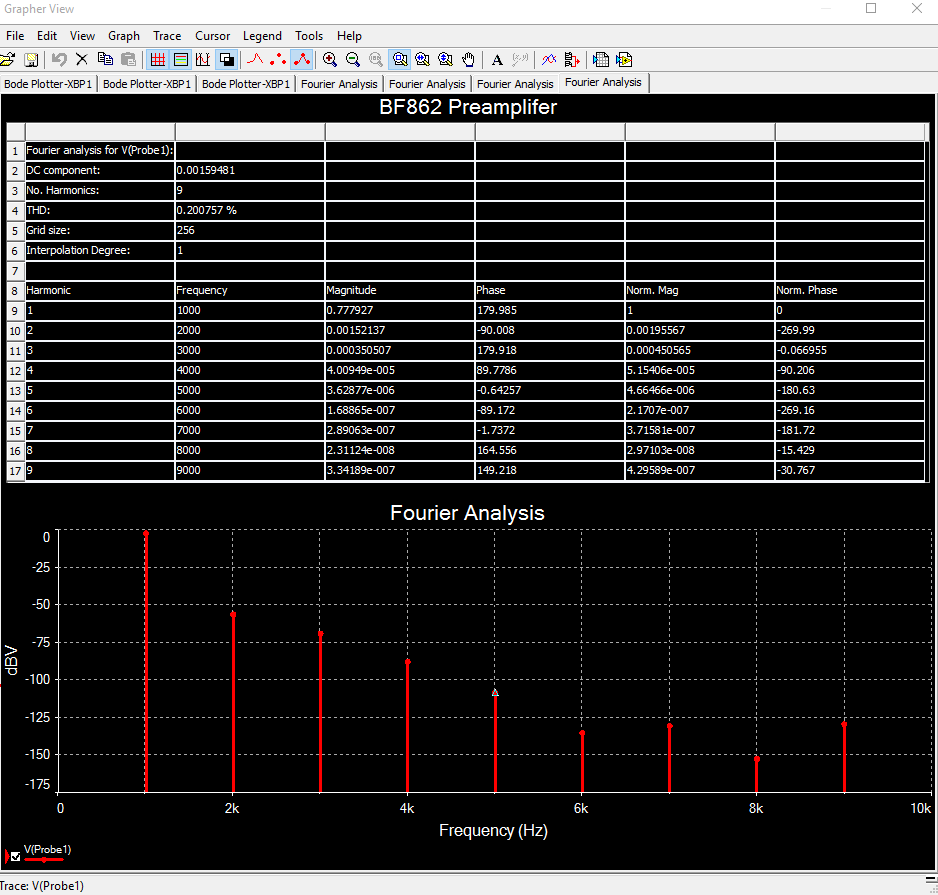This screenshot has height=895, width=938.
Task: Select magnitude cell 1.68865e-007
Action: [400, 410]
